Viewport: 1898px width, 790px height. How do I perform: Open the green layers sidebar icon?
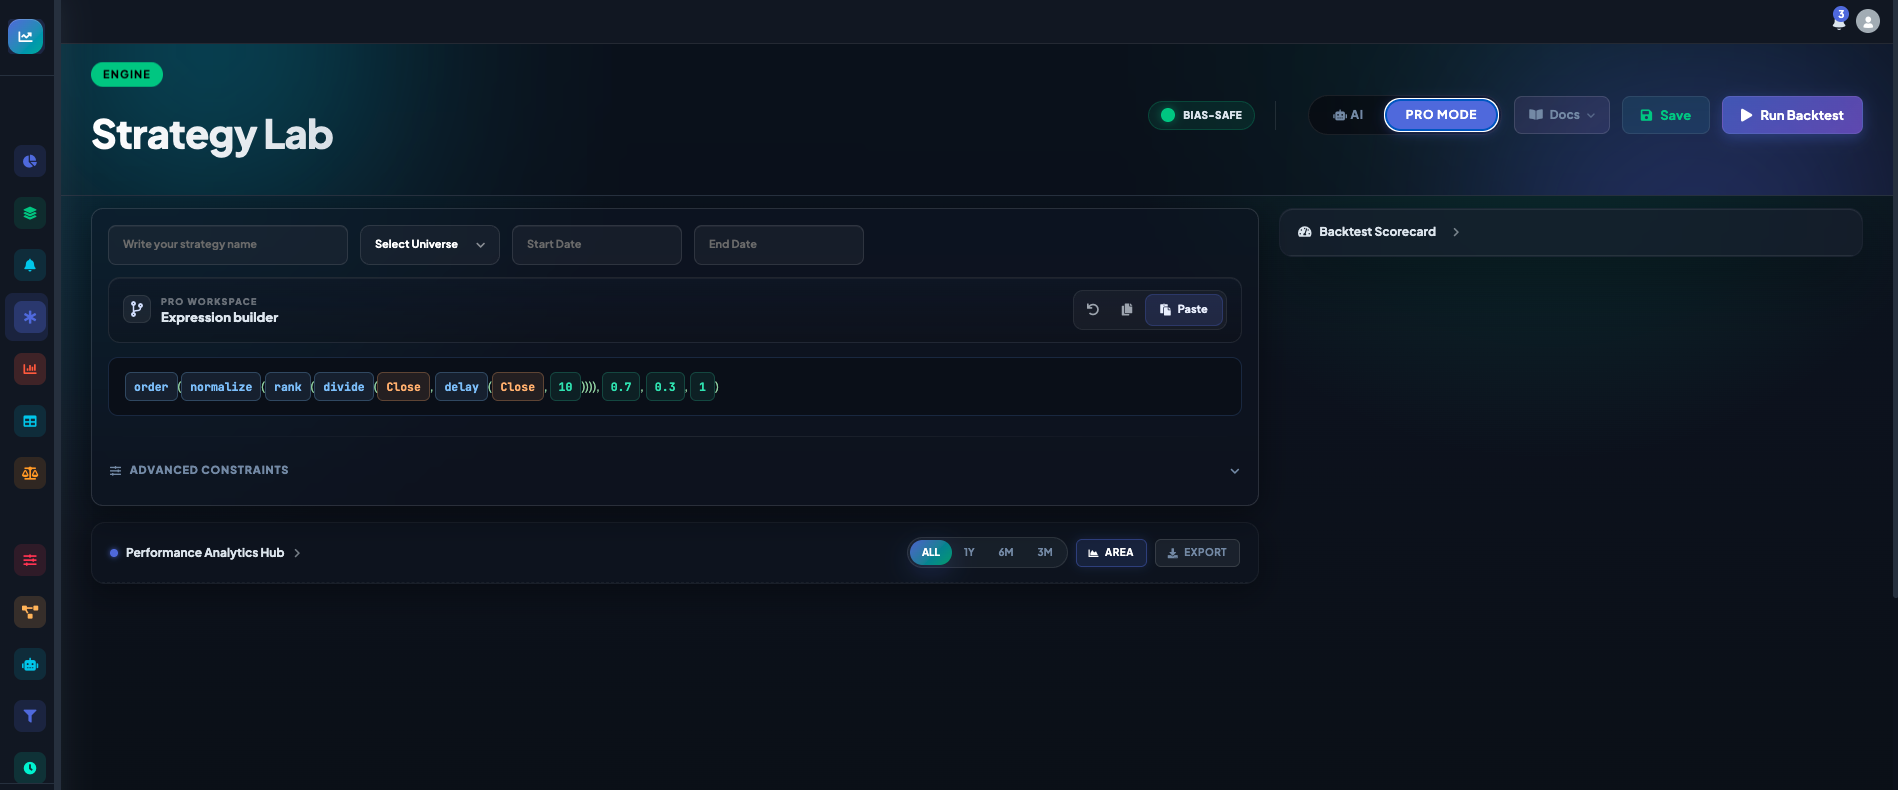pyautogui.click(x=30, y=213)
